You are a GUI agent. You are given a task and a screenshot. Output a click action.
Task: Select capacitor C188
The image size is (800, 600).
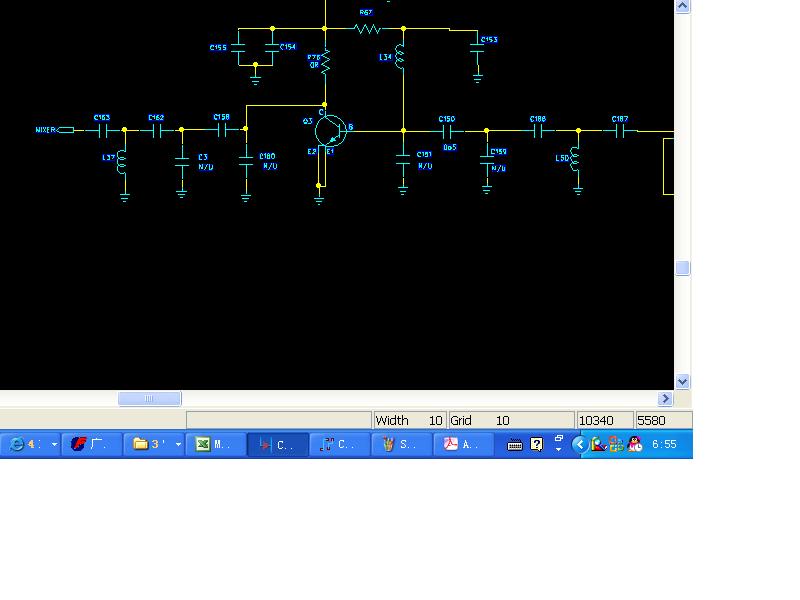[x=538, y=132]
